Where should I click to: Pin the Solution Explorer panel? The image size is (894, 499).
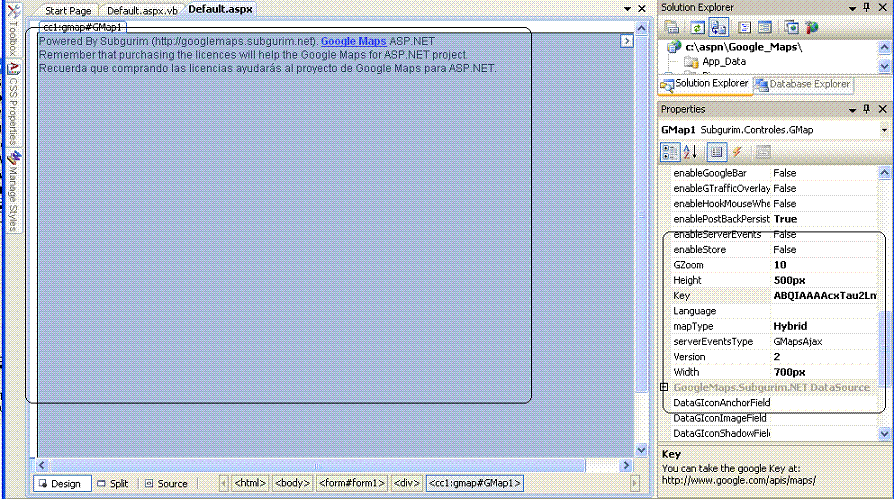tap(867, 7)
